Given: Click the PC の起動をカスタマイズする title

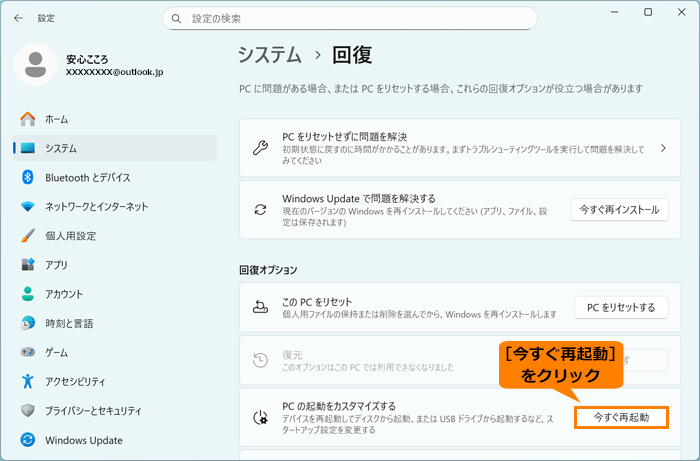Looking at the screenshot, I should coord(339,406).
